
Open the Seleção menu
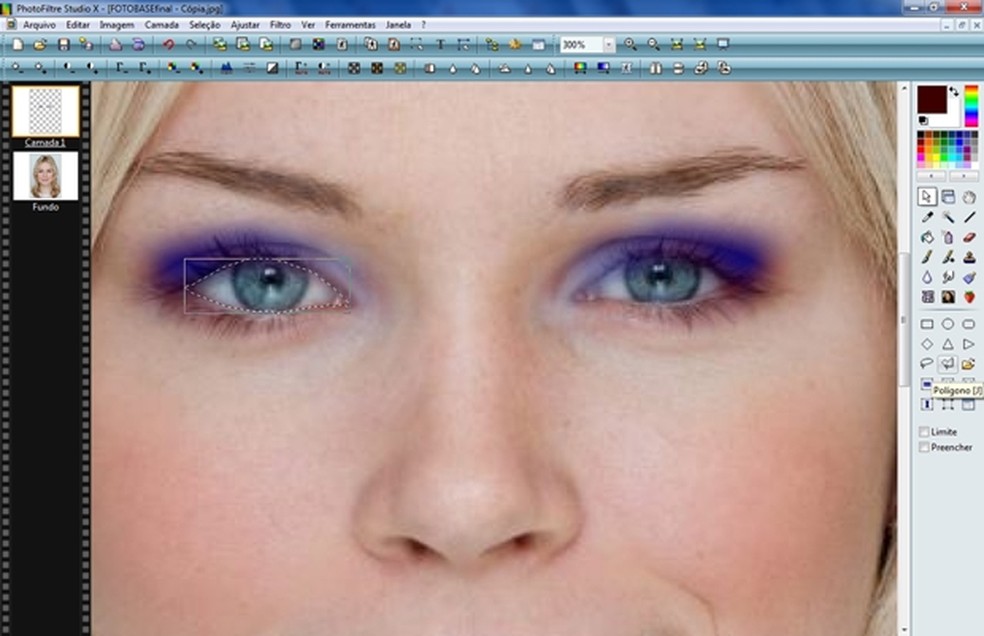tap(205, 25)
